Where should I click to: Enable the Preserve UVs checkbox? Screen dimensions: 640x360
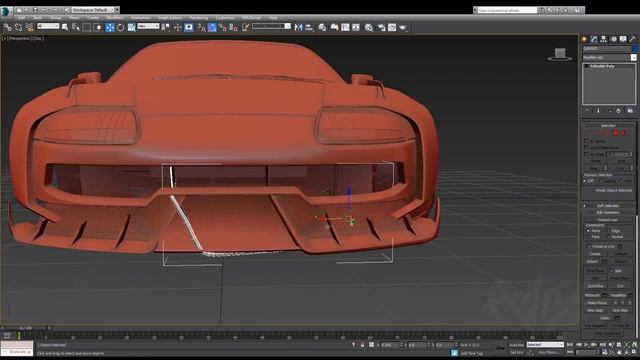589,247
